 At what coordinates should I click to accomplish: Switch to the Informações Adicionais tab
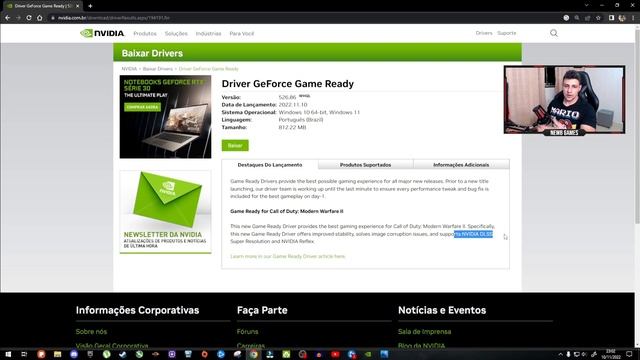(461, 165)
